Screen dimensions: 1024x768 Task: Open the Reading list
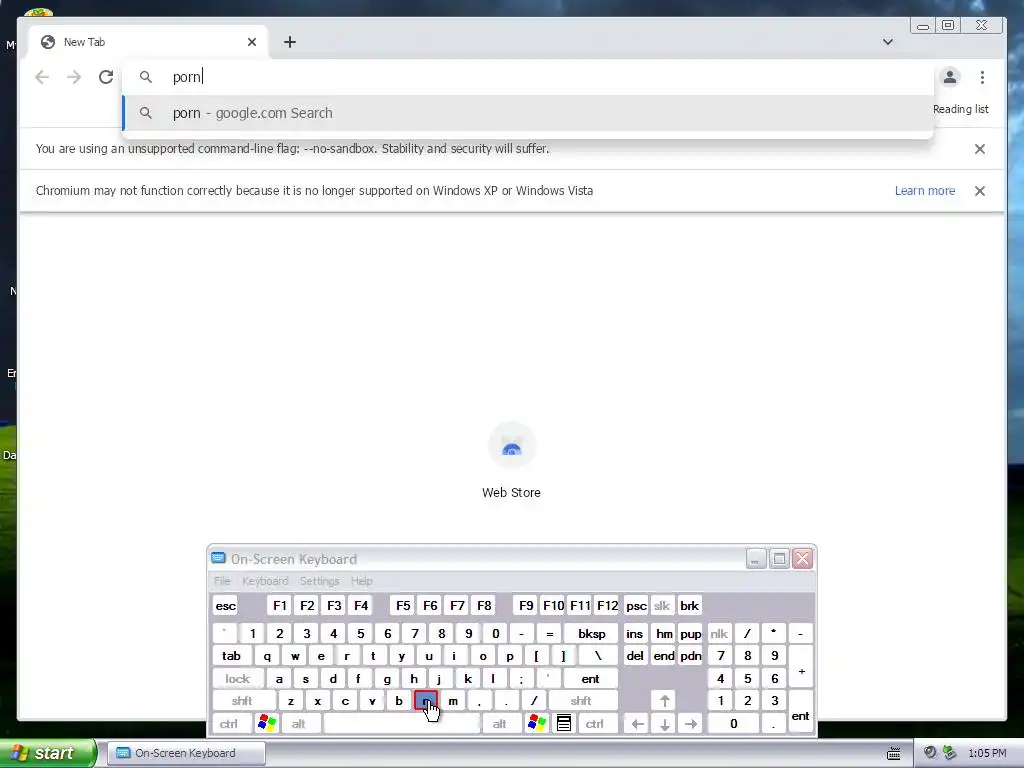coord(961,109)
